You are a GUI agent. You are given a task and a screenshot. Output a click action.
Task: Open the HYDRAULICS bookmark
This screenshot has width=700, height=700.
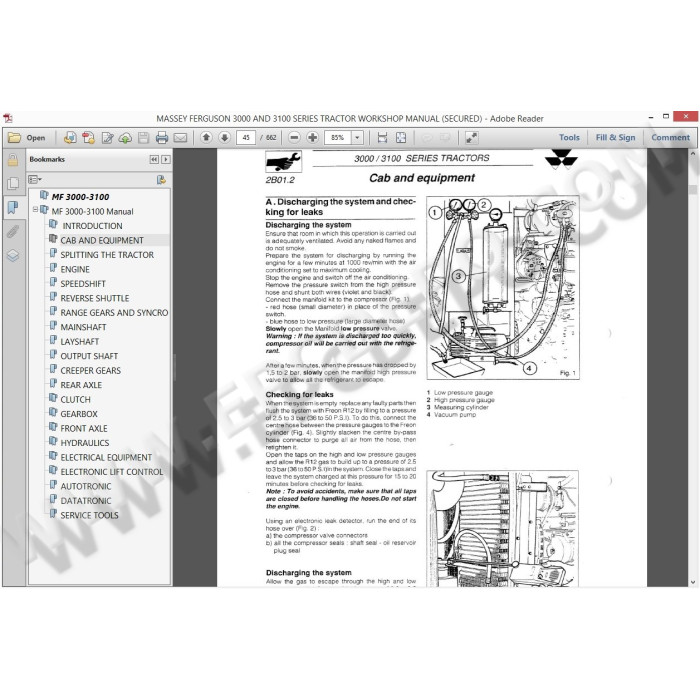(x=85, y=443)
